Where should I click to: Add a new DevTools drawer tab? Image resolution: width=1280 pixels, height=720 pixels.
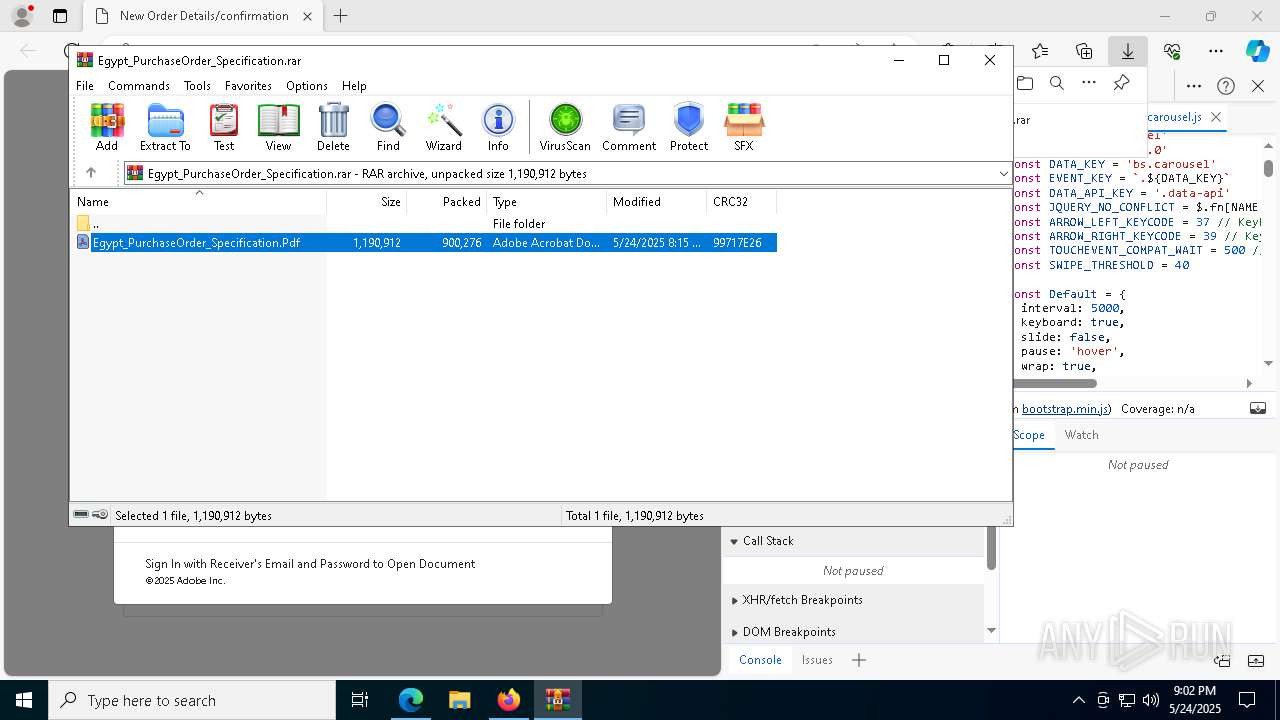pos(859,660)
